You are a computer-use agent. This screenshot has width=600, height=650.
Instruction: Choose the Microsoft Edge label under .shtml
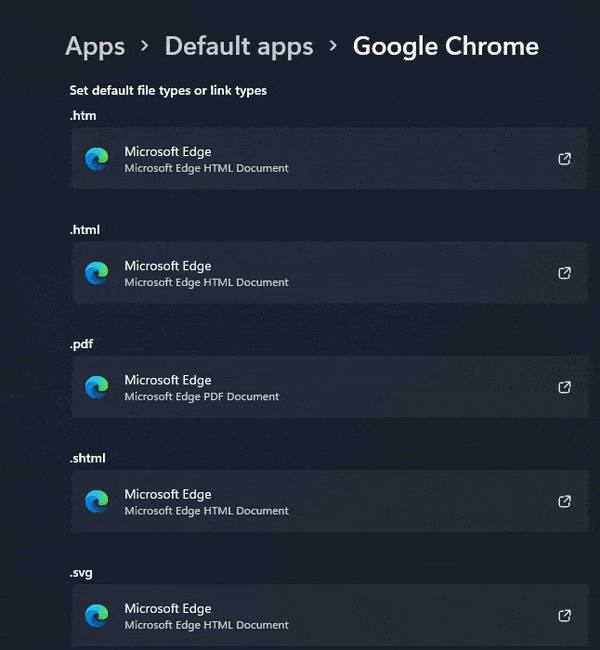tap(167, 494)
